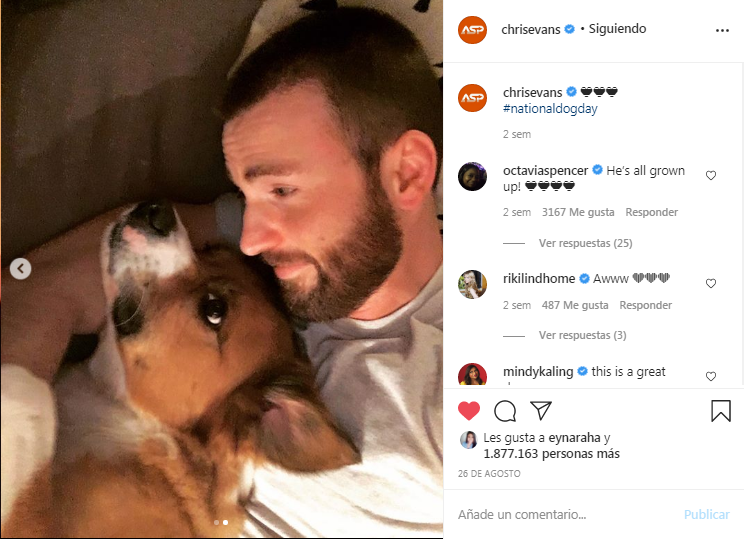Viewport: 744px width, 539px height.
Task: Open chrisevans profile avatar in header
Action: click(472, 30)
